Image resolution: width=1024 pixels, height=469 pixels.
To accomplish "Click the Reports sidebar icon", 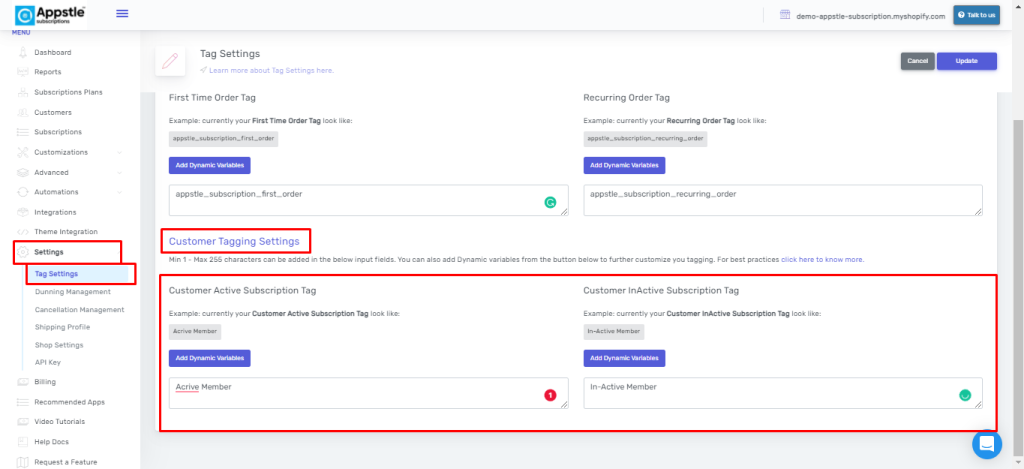I will (23, 72).
